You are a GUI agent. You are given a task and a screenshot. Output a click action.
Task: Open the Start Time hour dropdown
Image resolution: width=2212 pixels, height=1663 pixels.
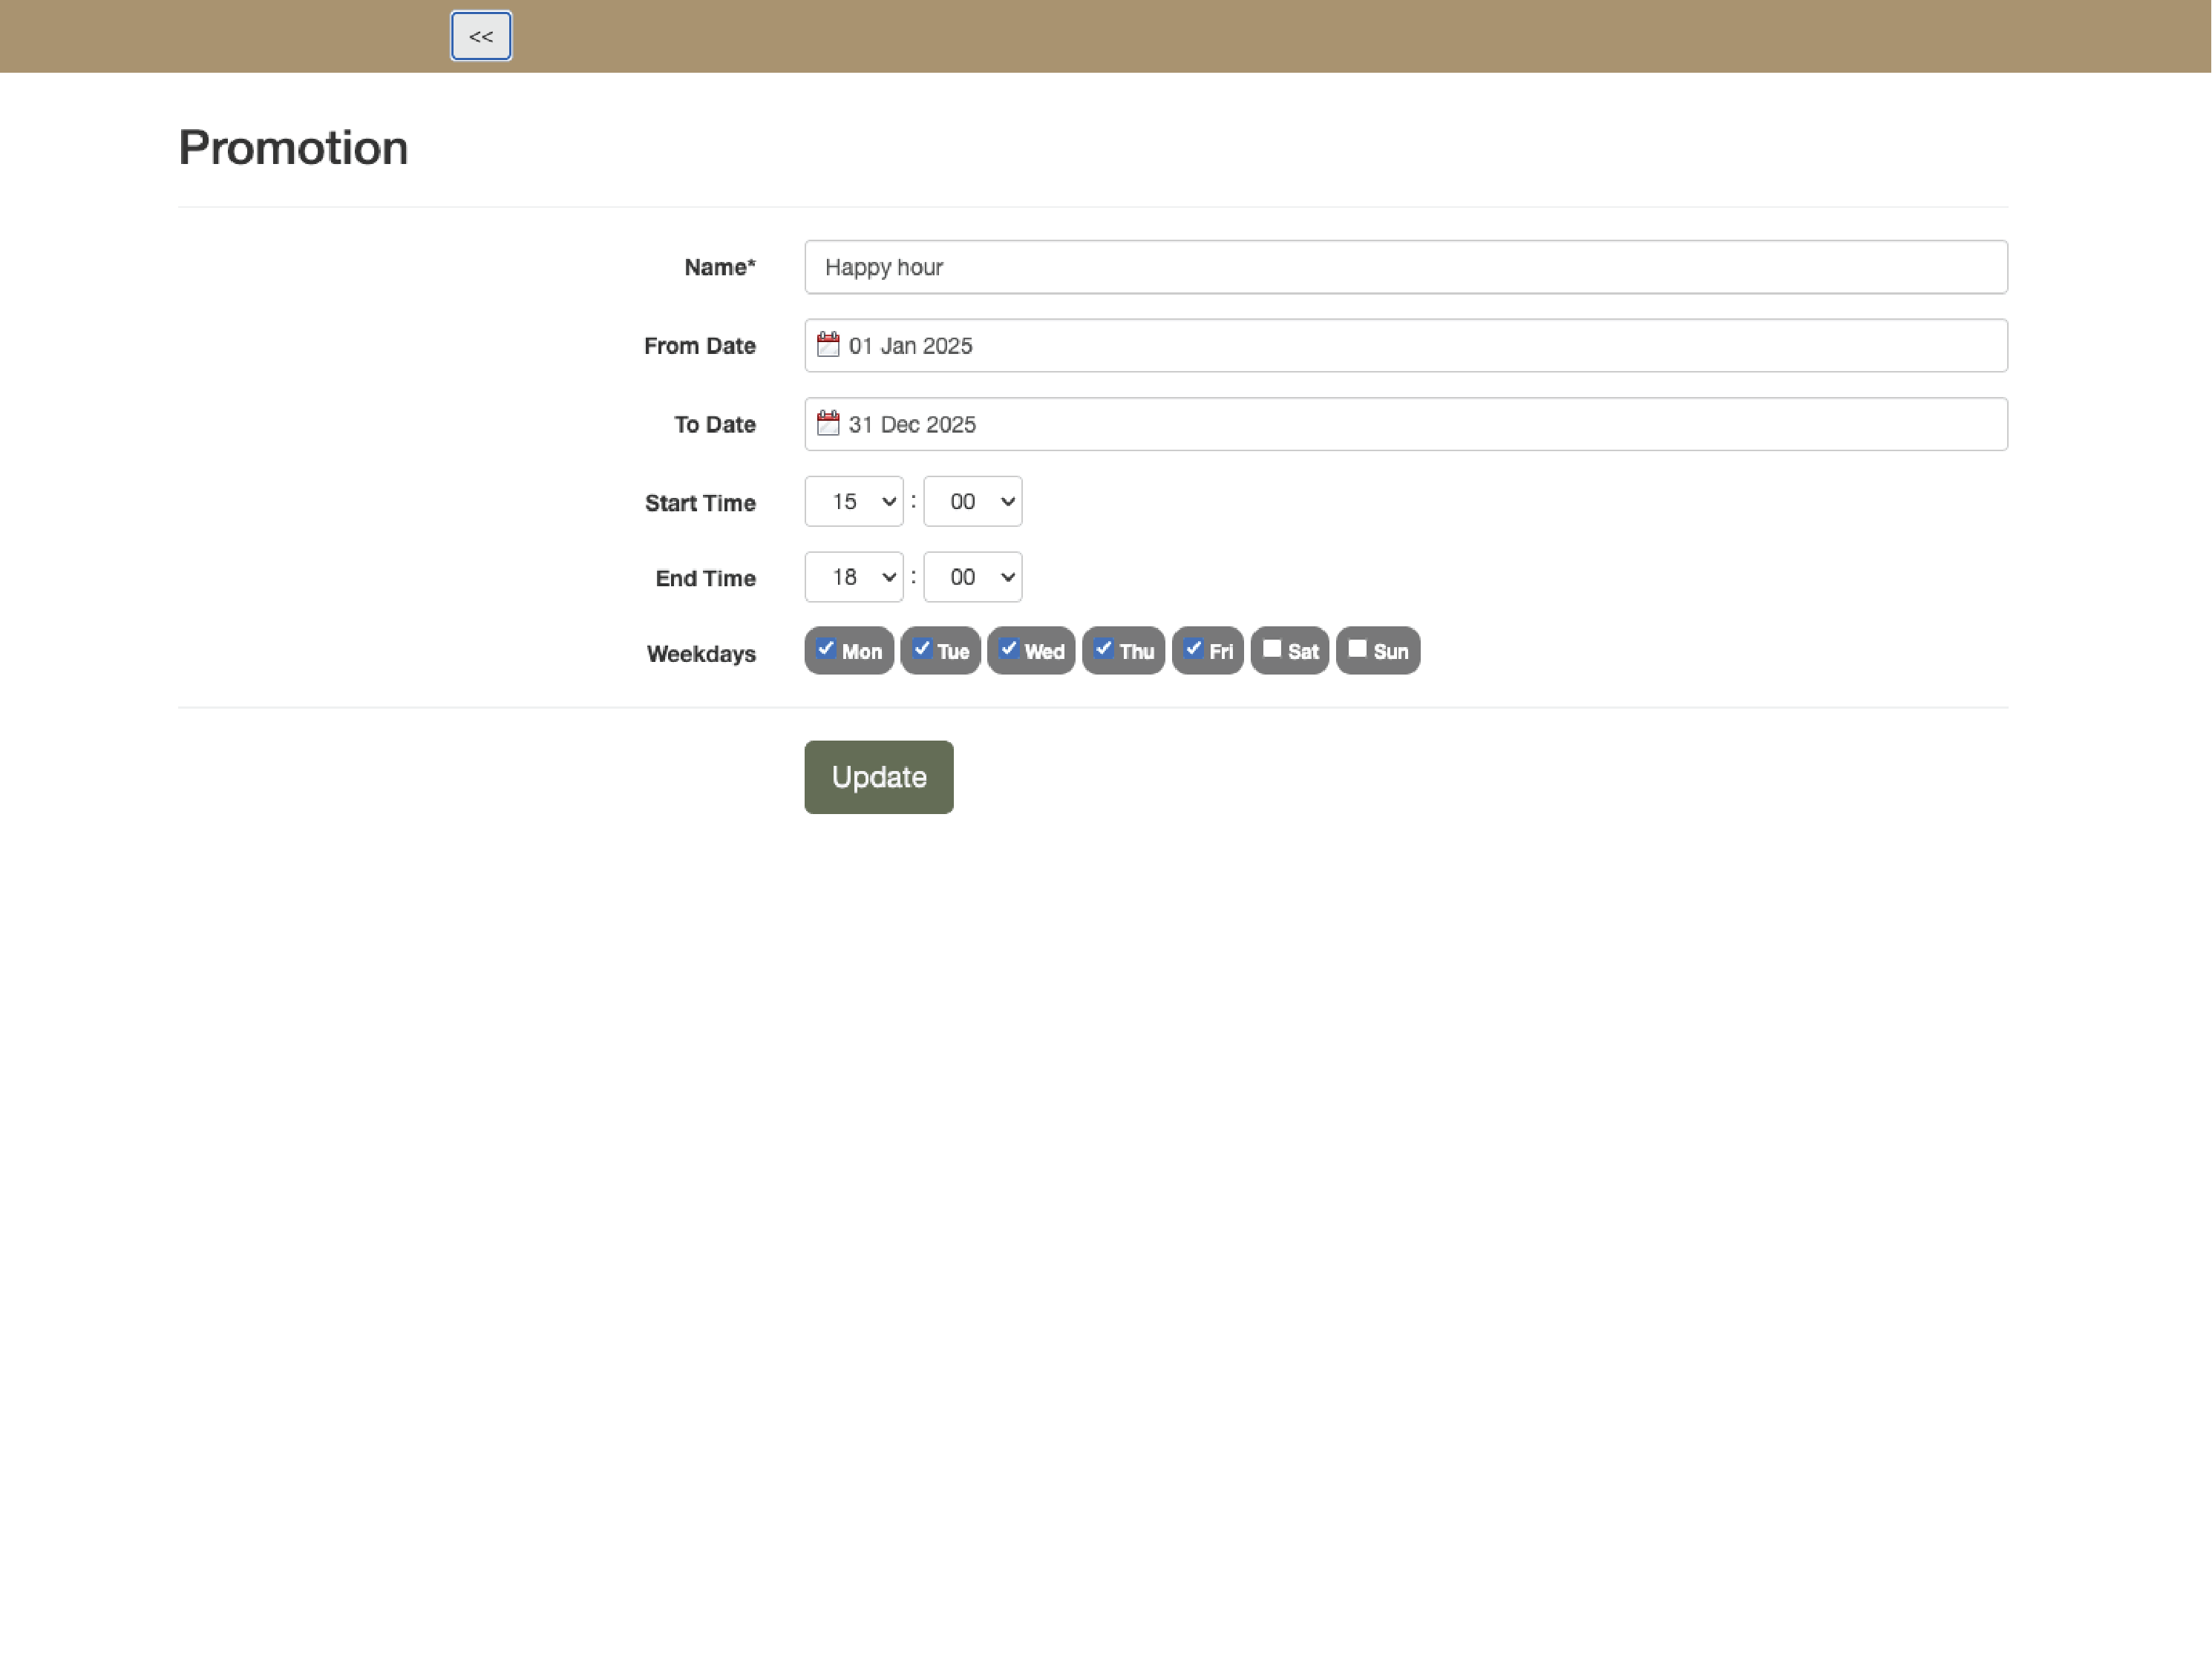point(853,501)
